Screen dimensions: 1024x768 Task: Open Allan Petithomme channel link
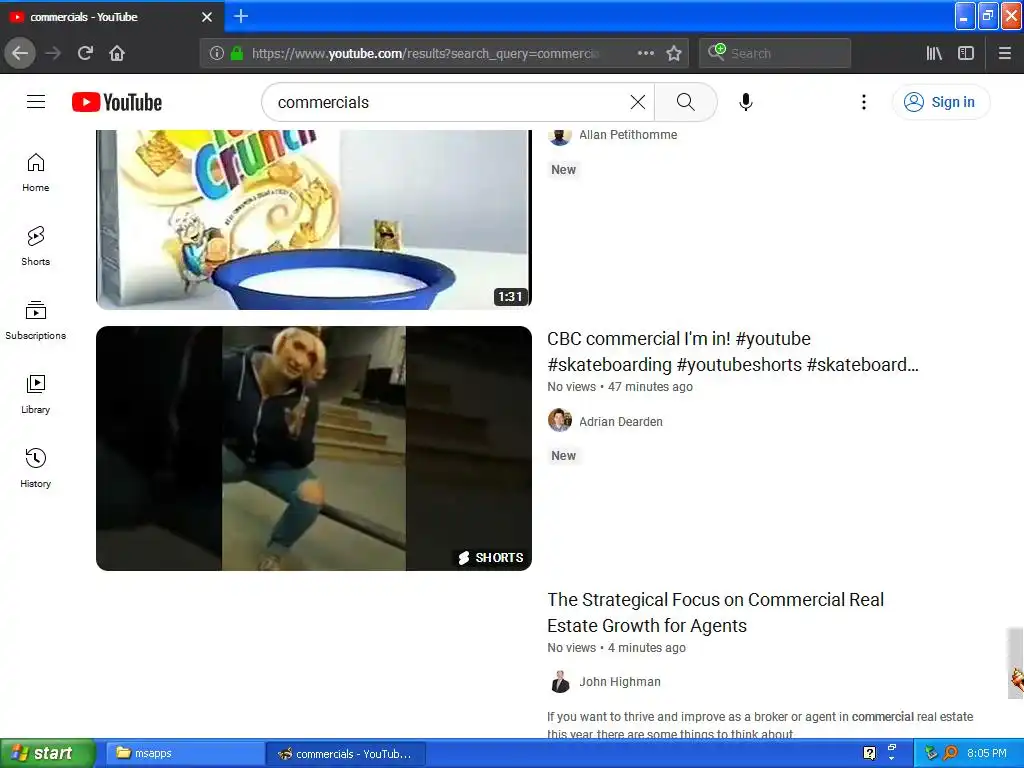[x=628, y=135]
